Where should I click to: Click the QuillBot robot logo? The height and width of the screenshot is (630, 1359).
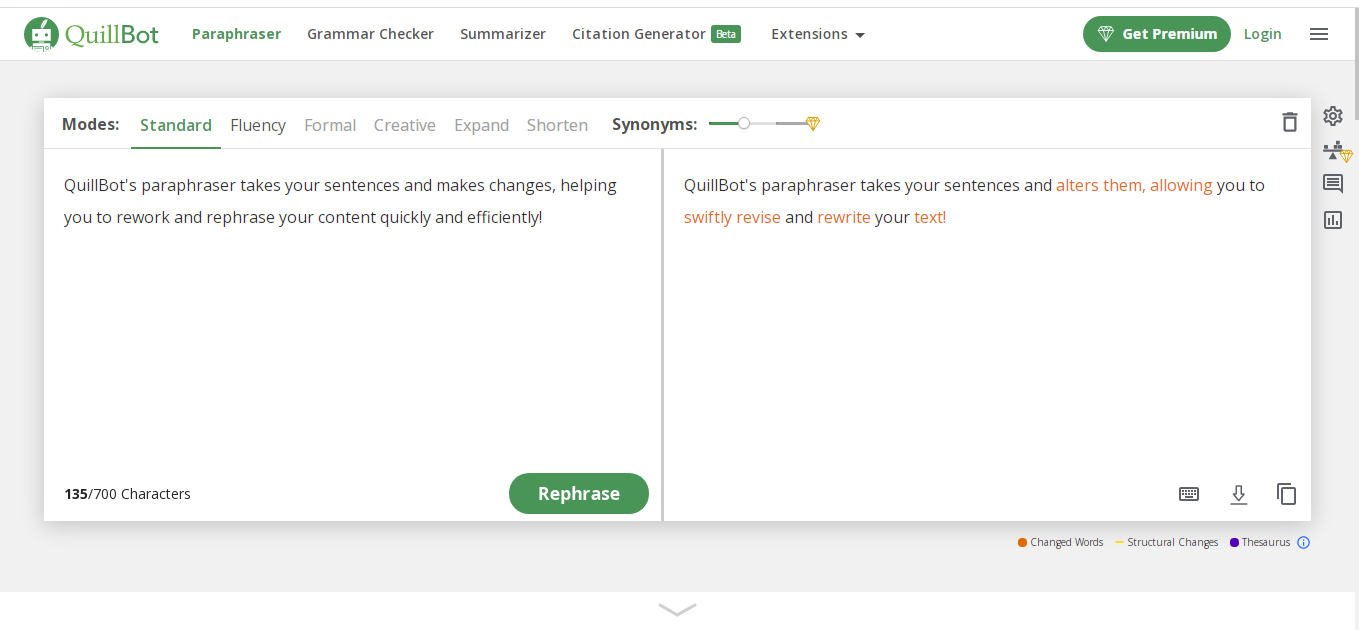42,34
